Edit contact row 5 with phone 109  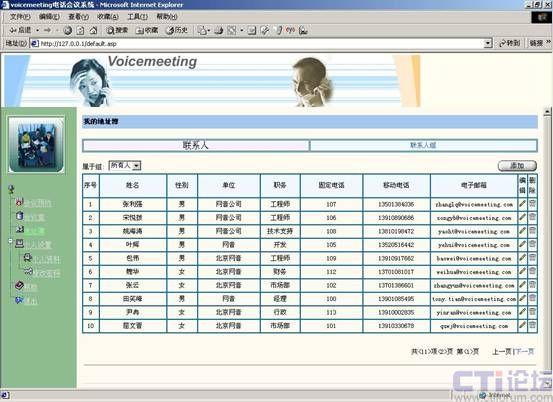point(522,258)
